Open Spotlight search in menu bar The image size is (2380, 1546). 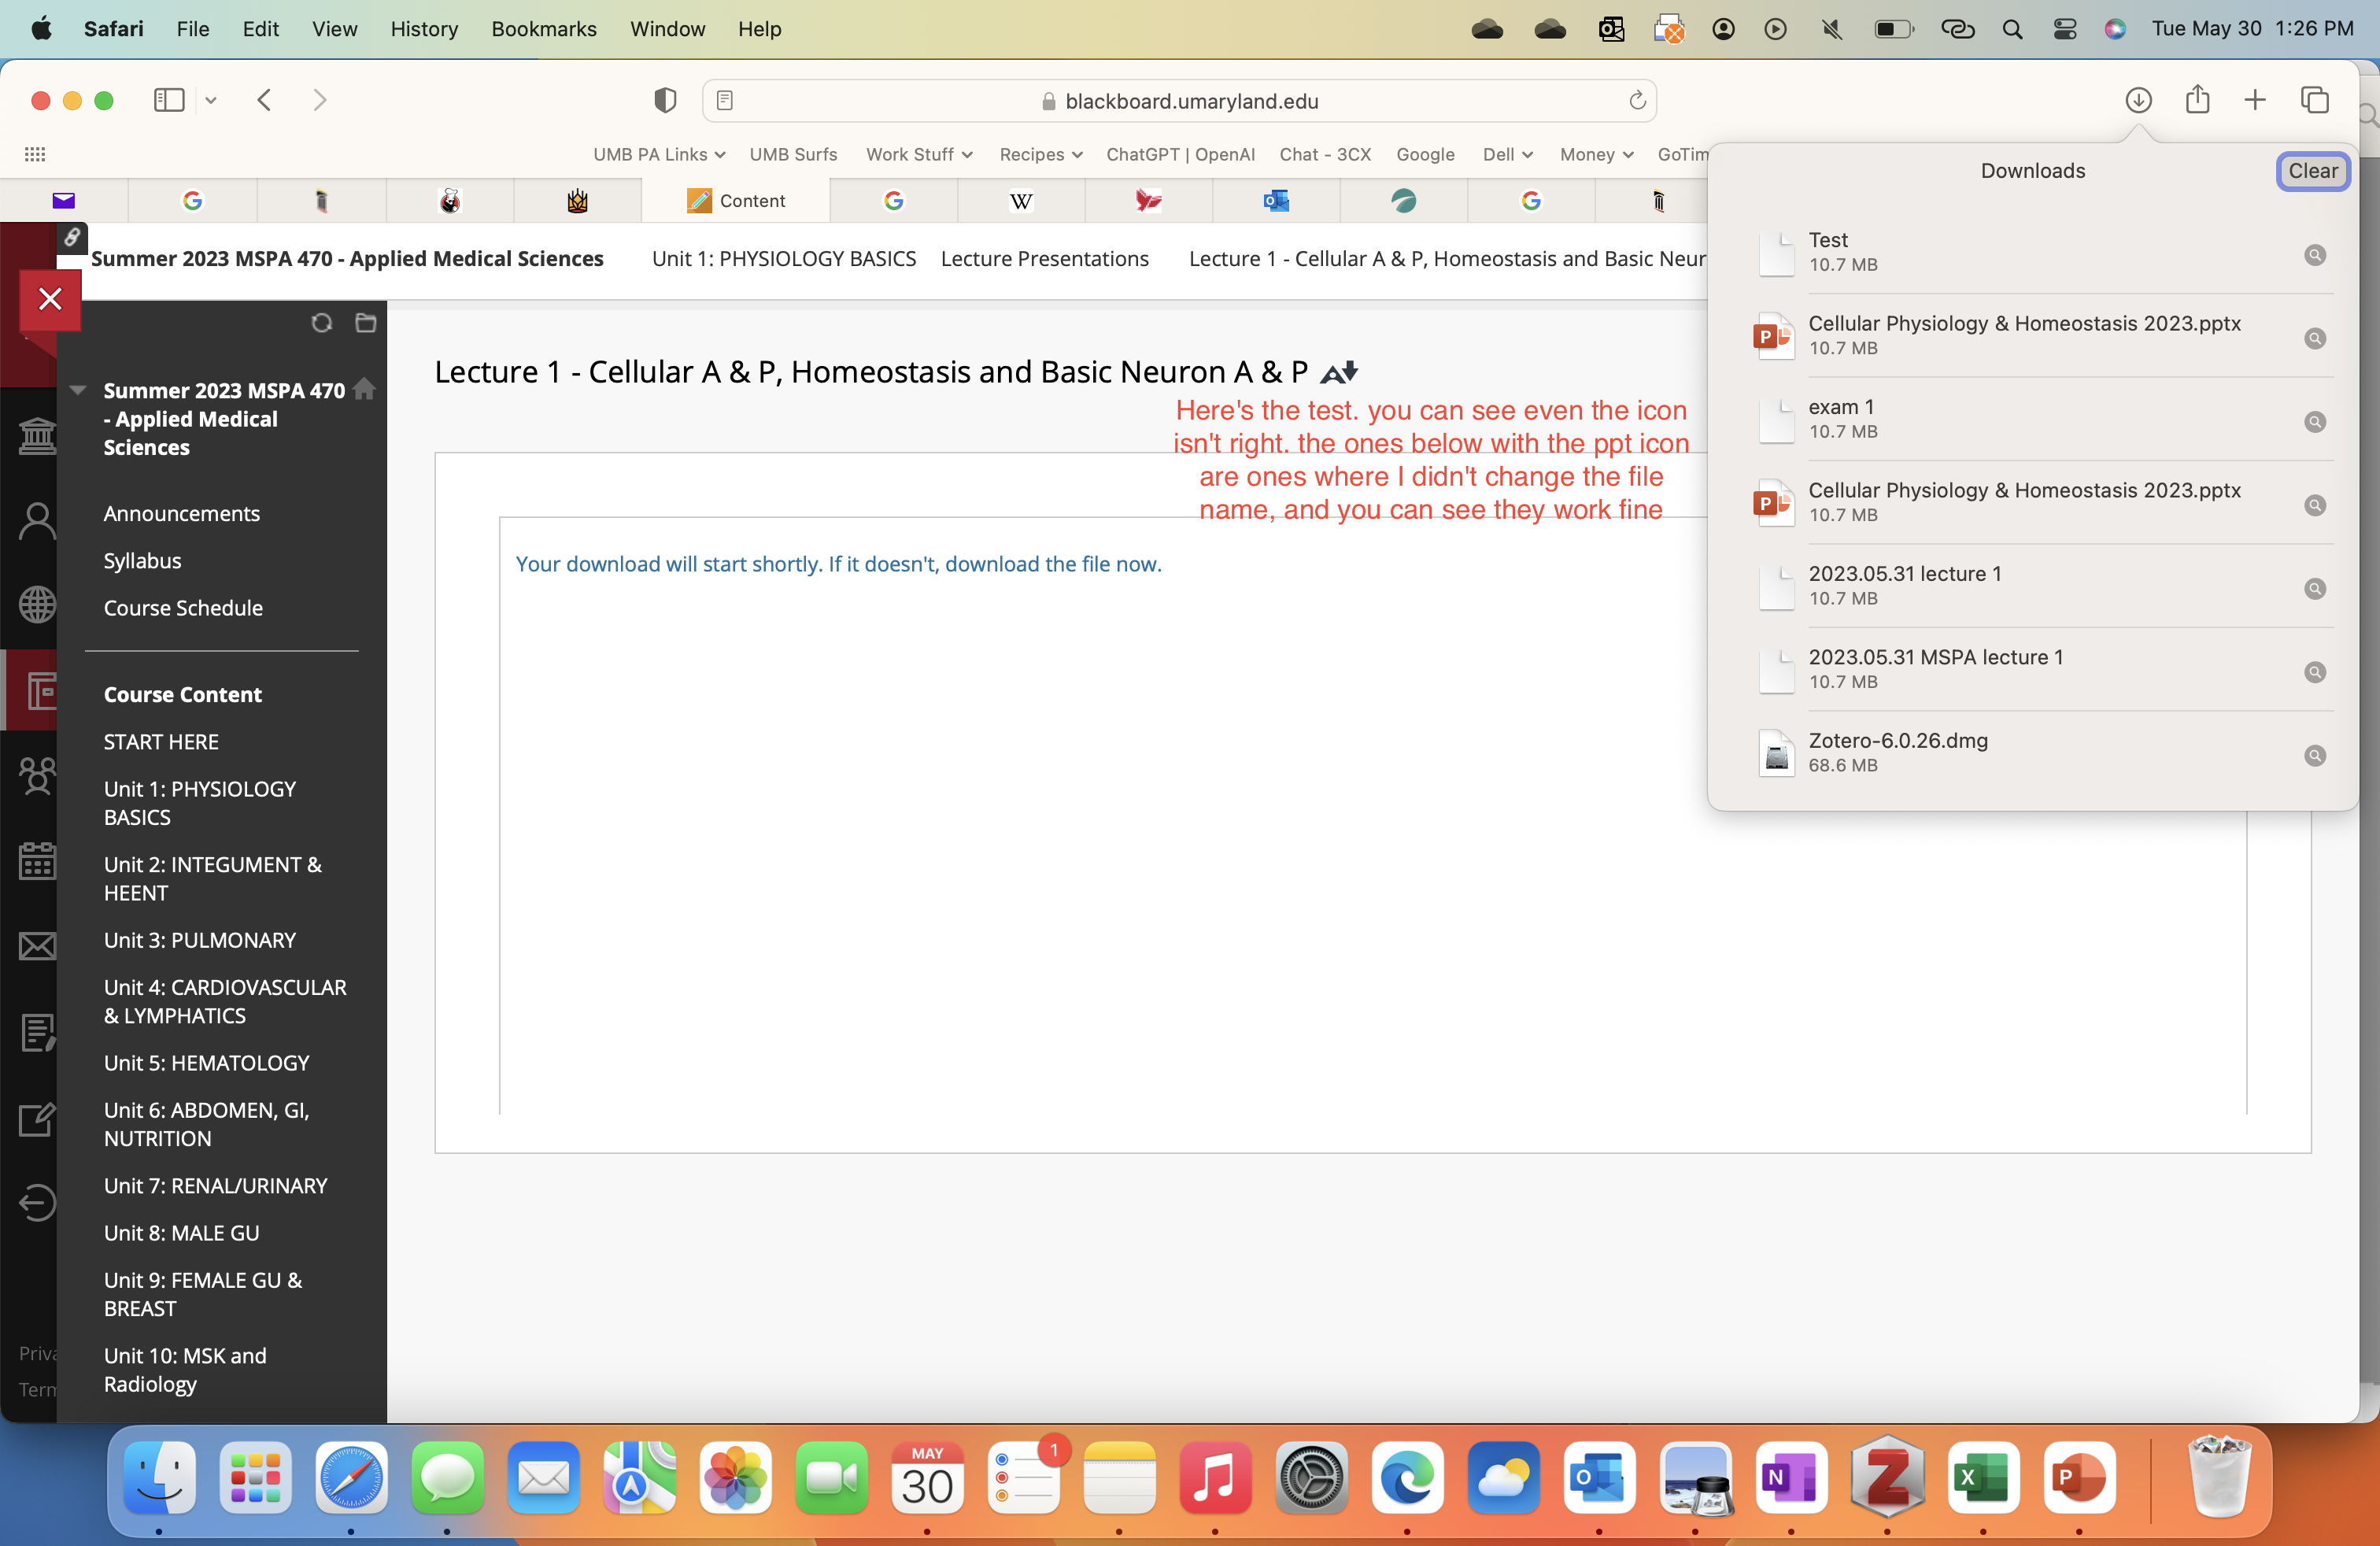(2012, 29)
